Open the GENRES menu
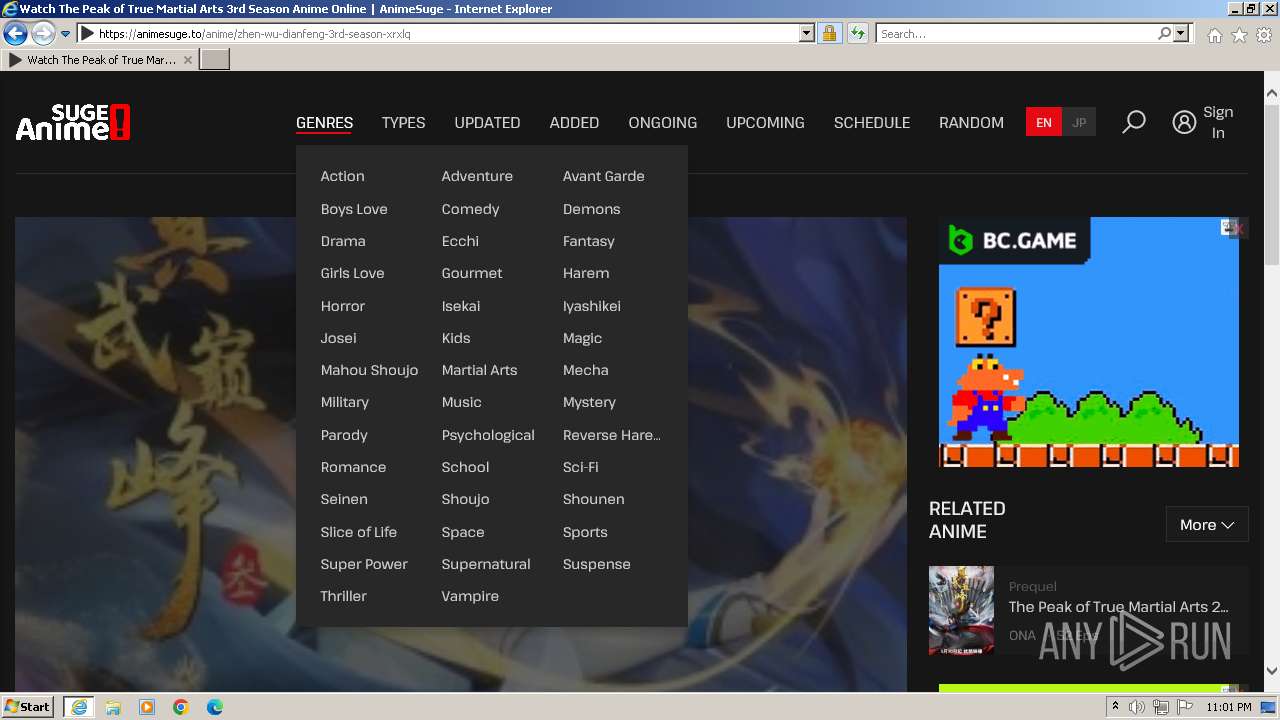Screen dimensions: 1280x720 [x=324, y=122]
